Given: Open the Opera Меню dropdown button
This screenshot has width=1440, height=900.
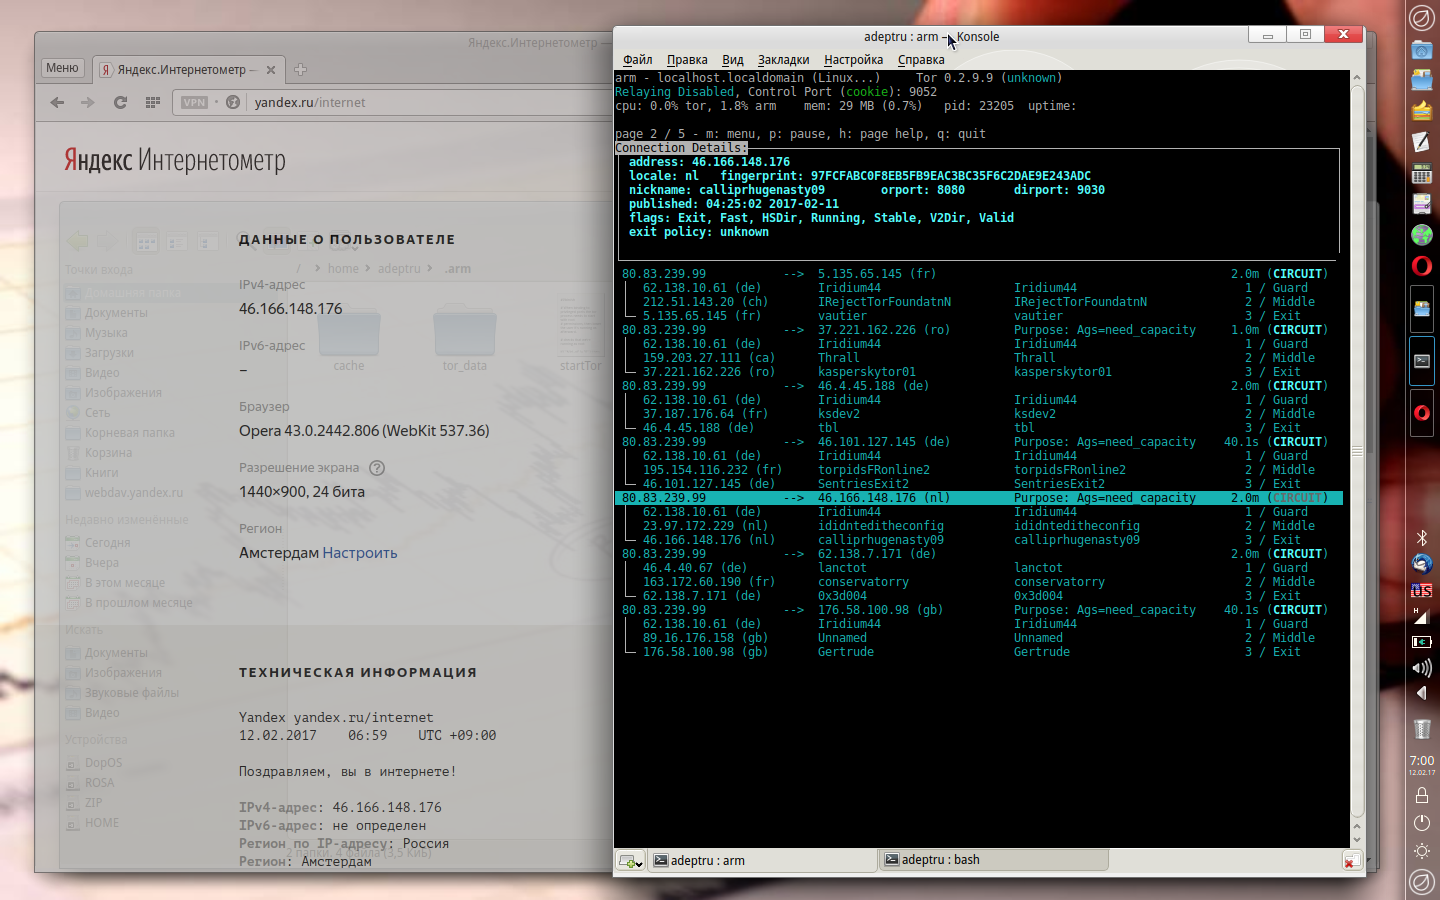Looking at the screenshot, I should 62,68.
